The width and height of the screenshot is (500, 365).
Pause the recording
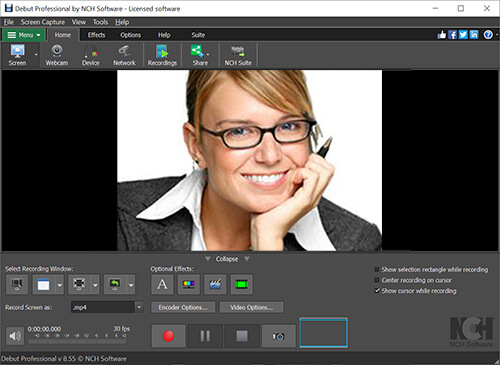point(205,336)
